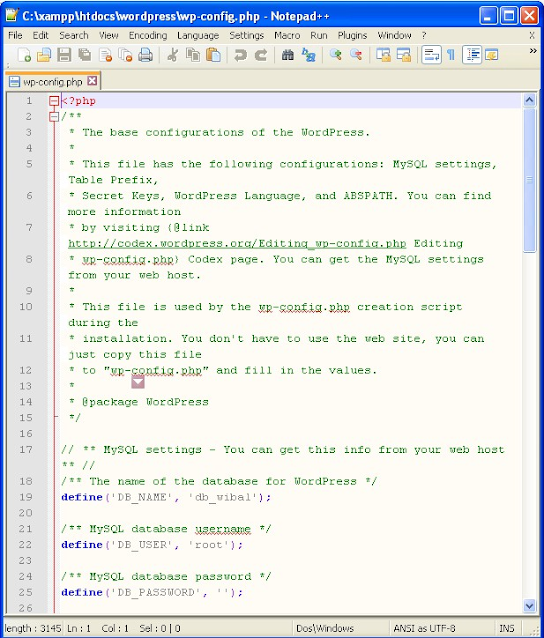Expand hidden toolbar items chevron
The image size is (544, 638).
pos(533,50)
